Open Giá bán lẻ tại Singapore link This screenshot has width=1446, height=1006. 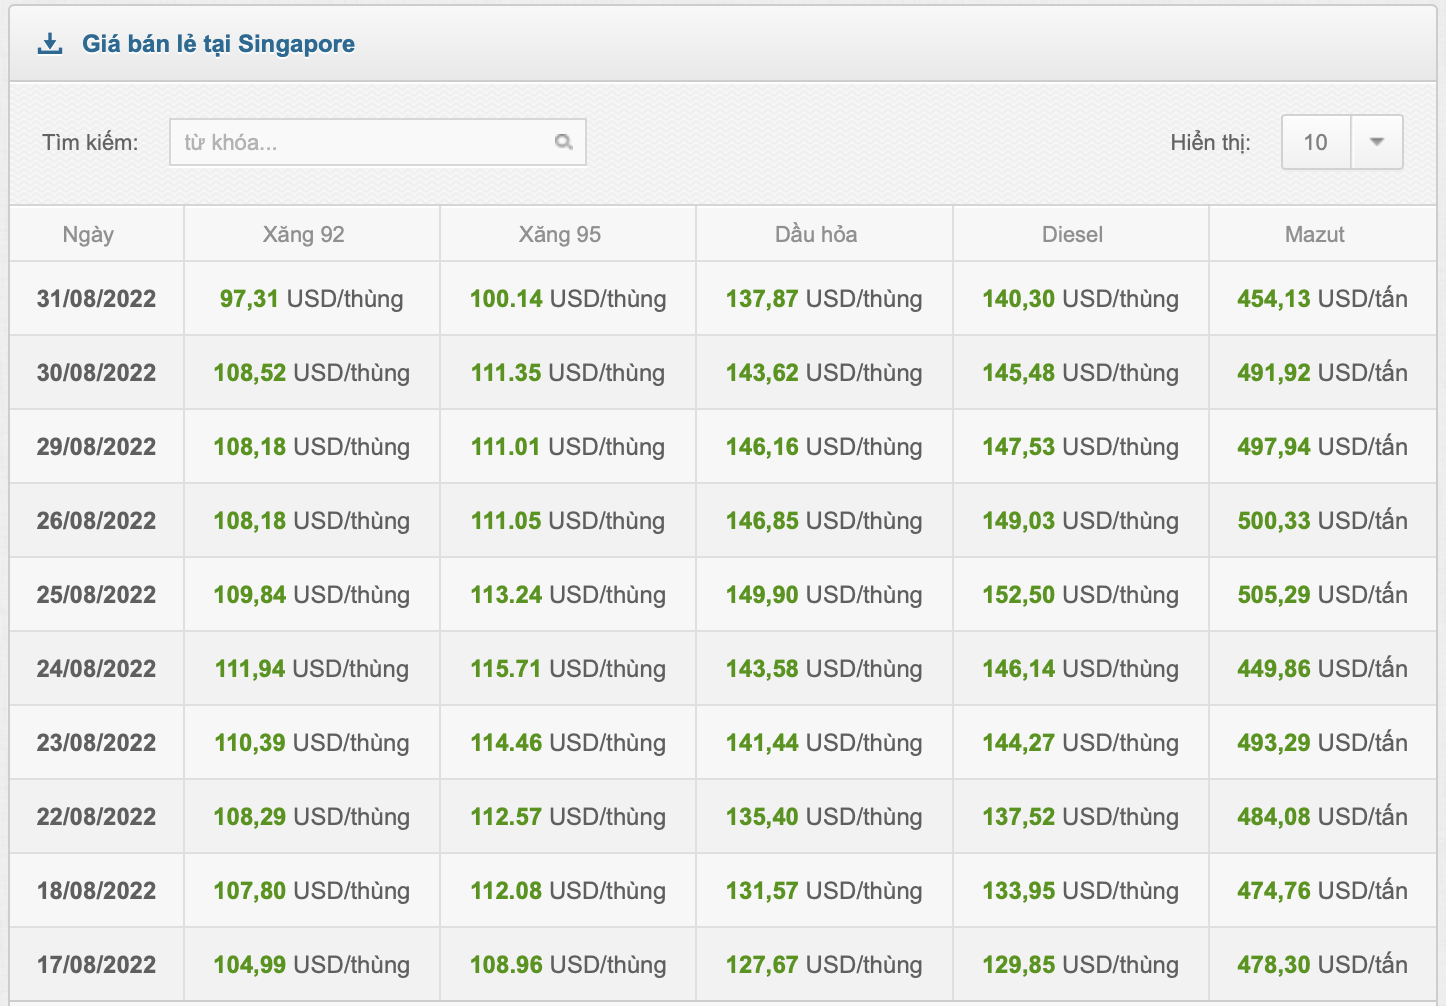coord(218,44)
